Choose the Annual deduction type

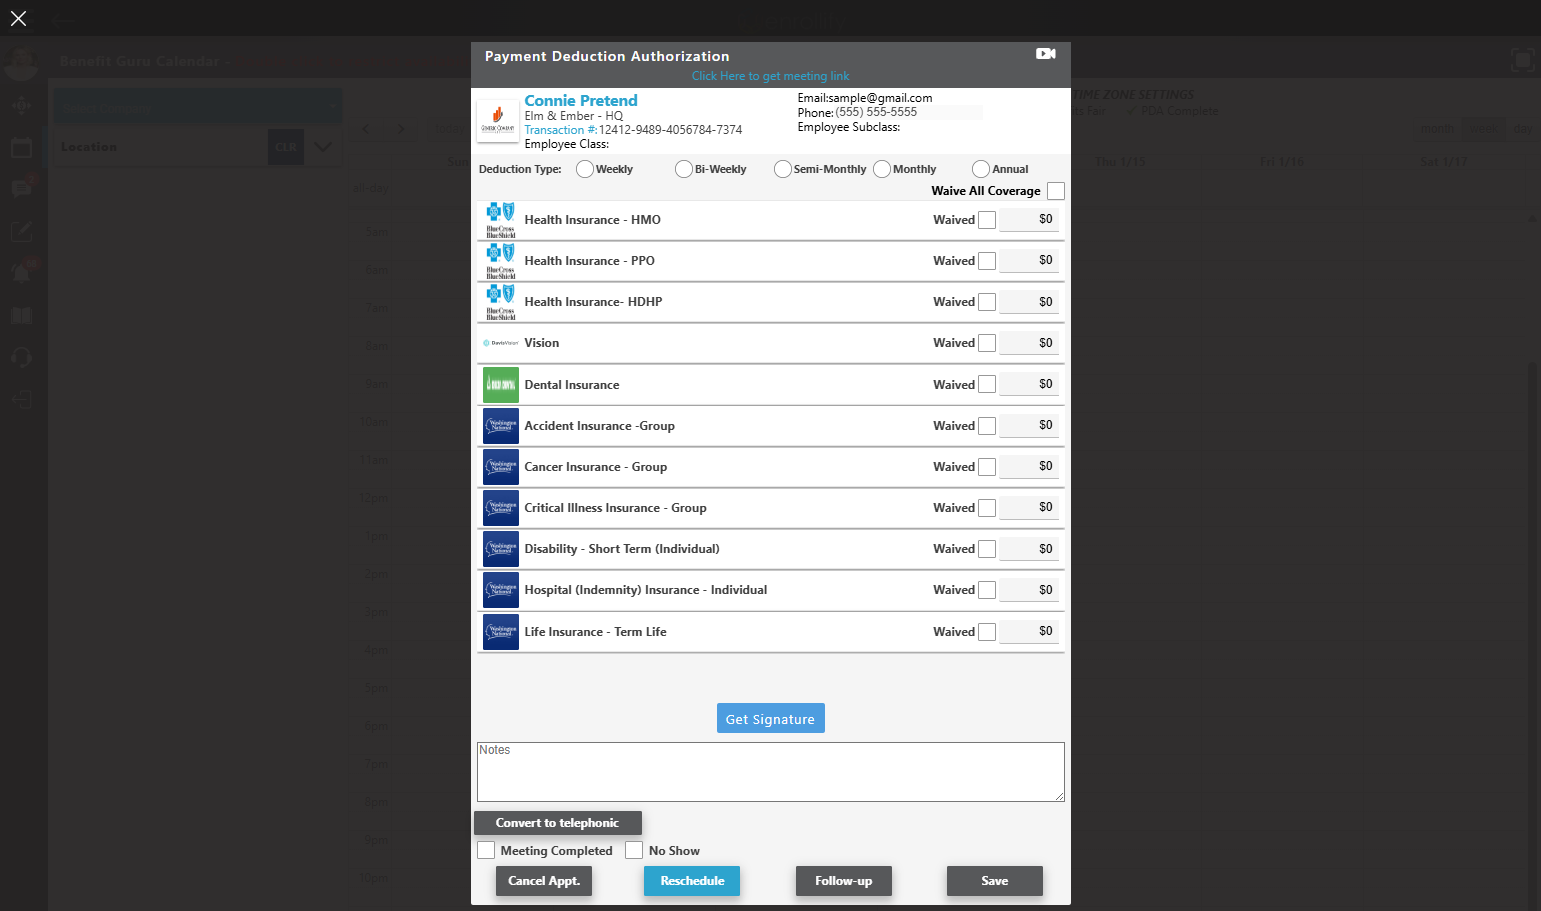981,169
